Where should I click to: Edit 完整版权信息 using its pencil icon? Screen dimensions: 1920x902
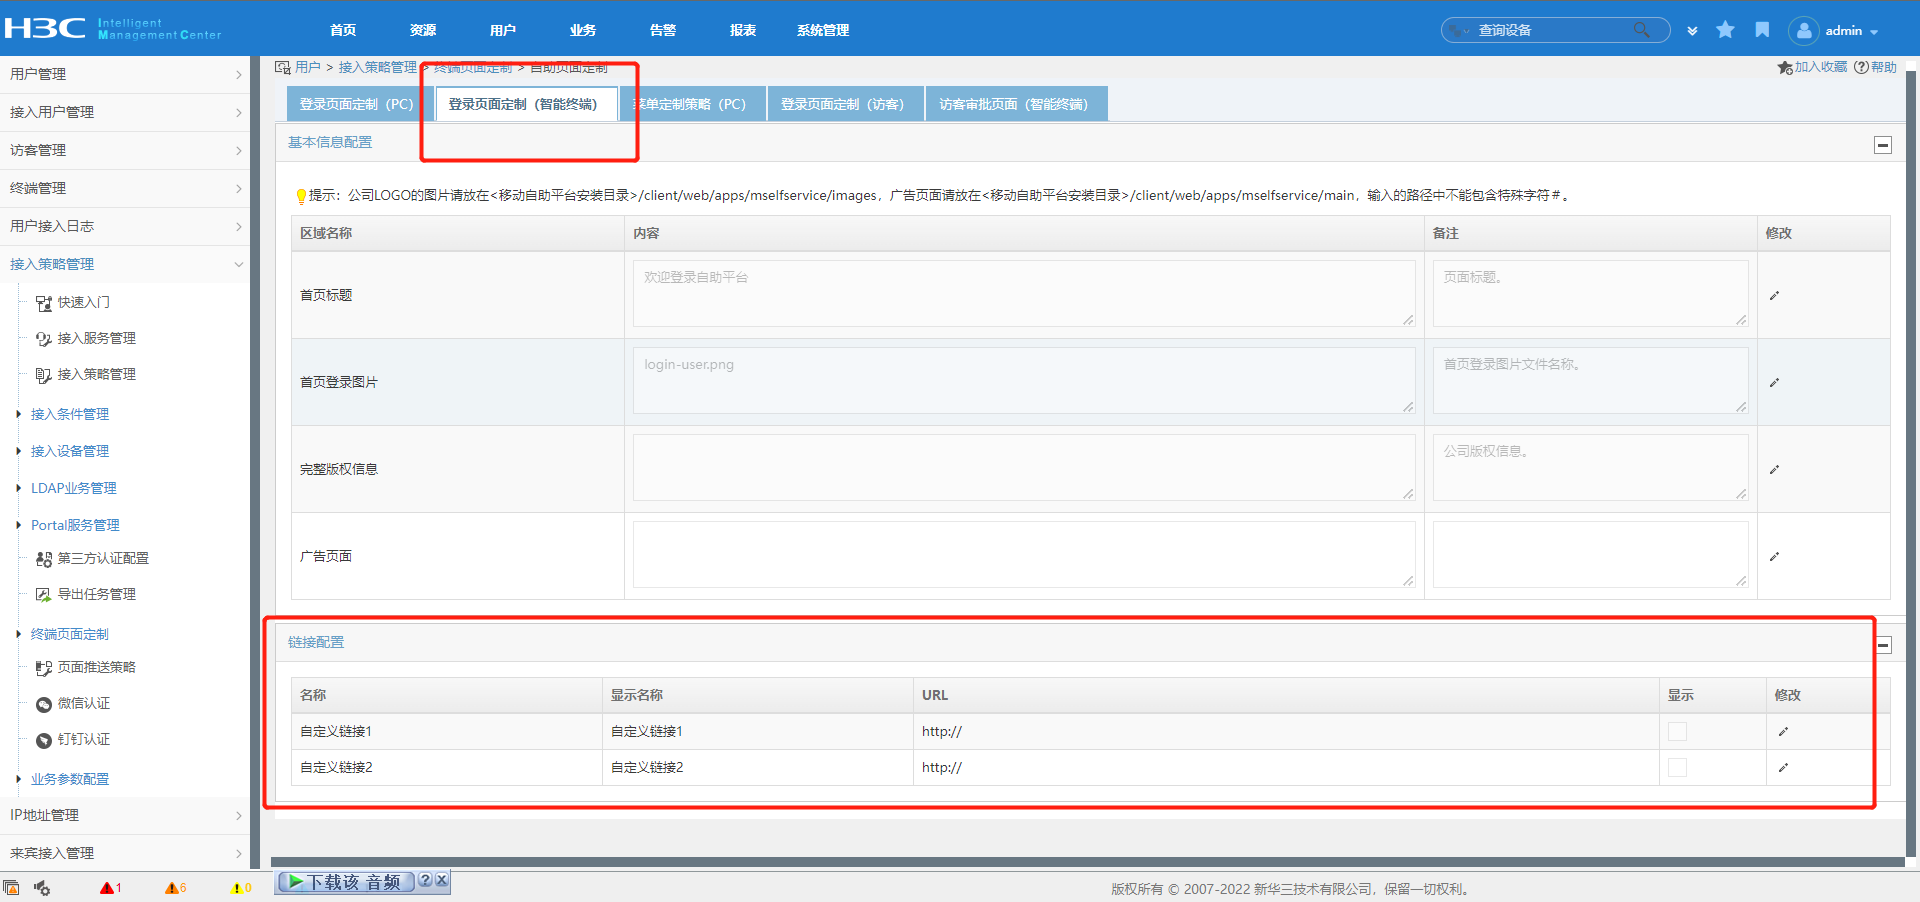[1774, 469]
